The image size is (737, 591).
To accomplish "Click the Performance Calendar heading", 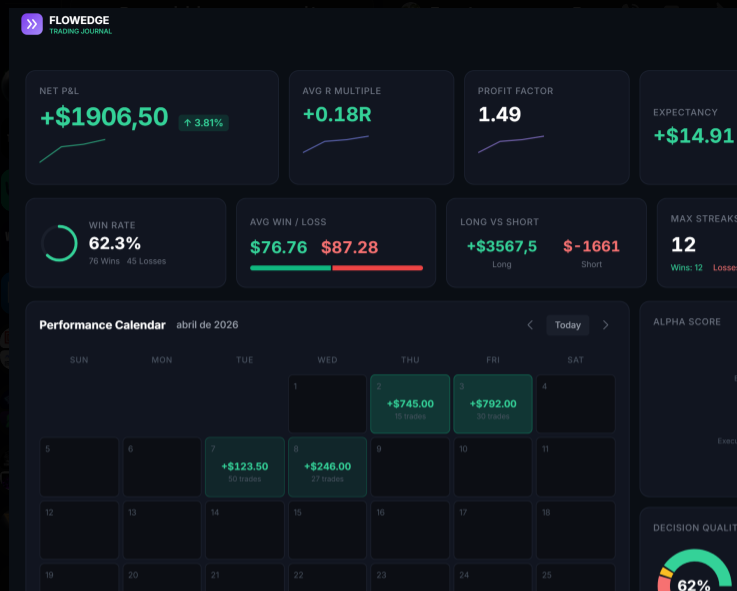I will pos(102,325).
